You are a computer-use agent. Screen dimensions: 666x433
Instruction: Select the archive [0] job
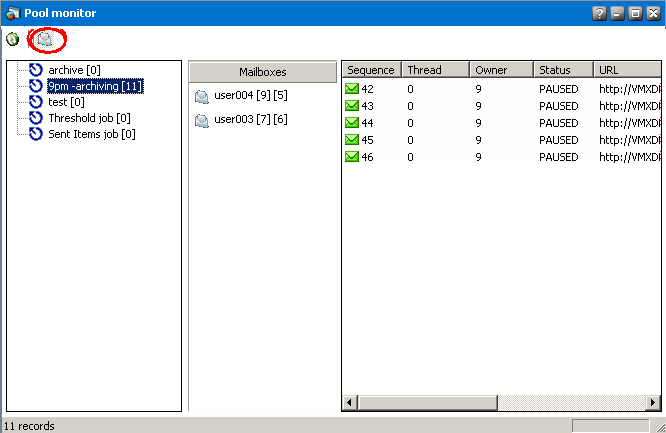pyautogui.click(x=74, y=70)
